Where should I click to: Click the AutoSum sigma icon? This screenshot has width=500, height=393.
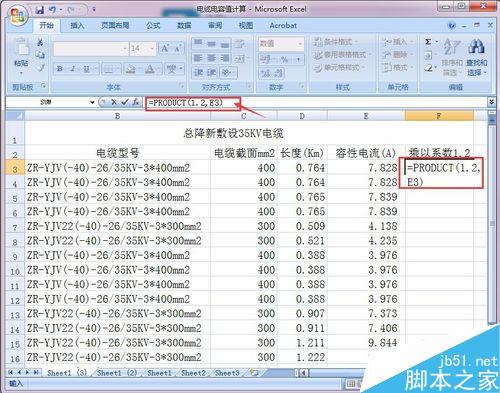[428, 42]
